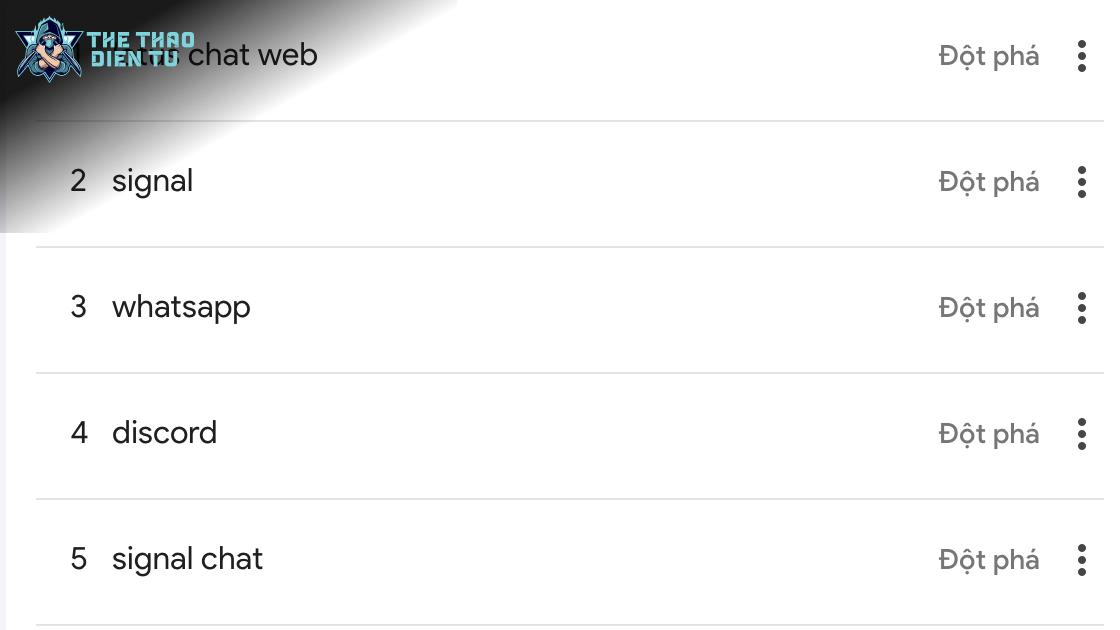Open three-dot menu for whatsapp query
Image resolution: width=1120 pixels, height=630 pixels.
click(x=1081, y=308)
